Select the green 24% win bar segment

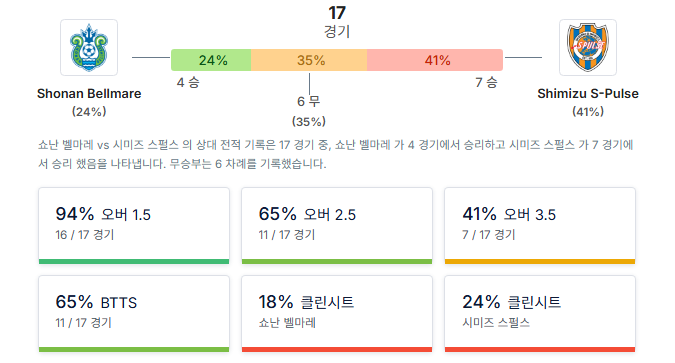click(x=211, y=60)
